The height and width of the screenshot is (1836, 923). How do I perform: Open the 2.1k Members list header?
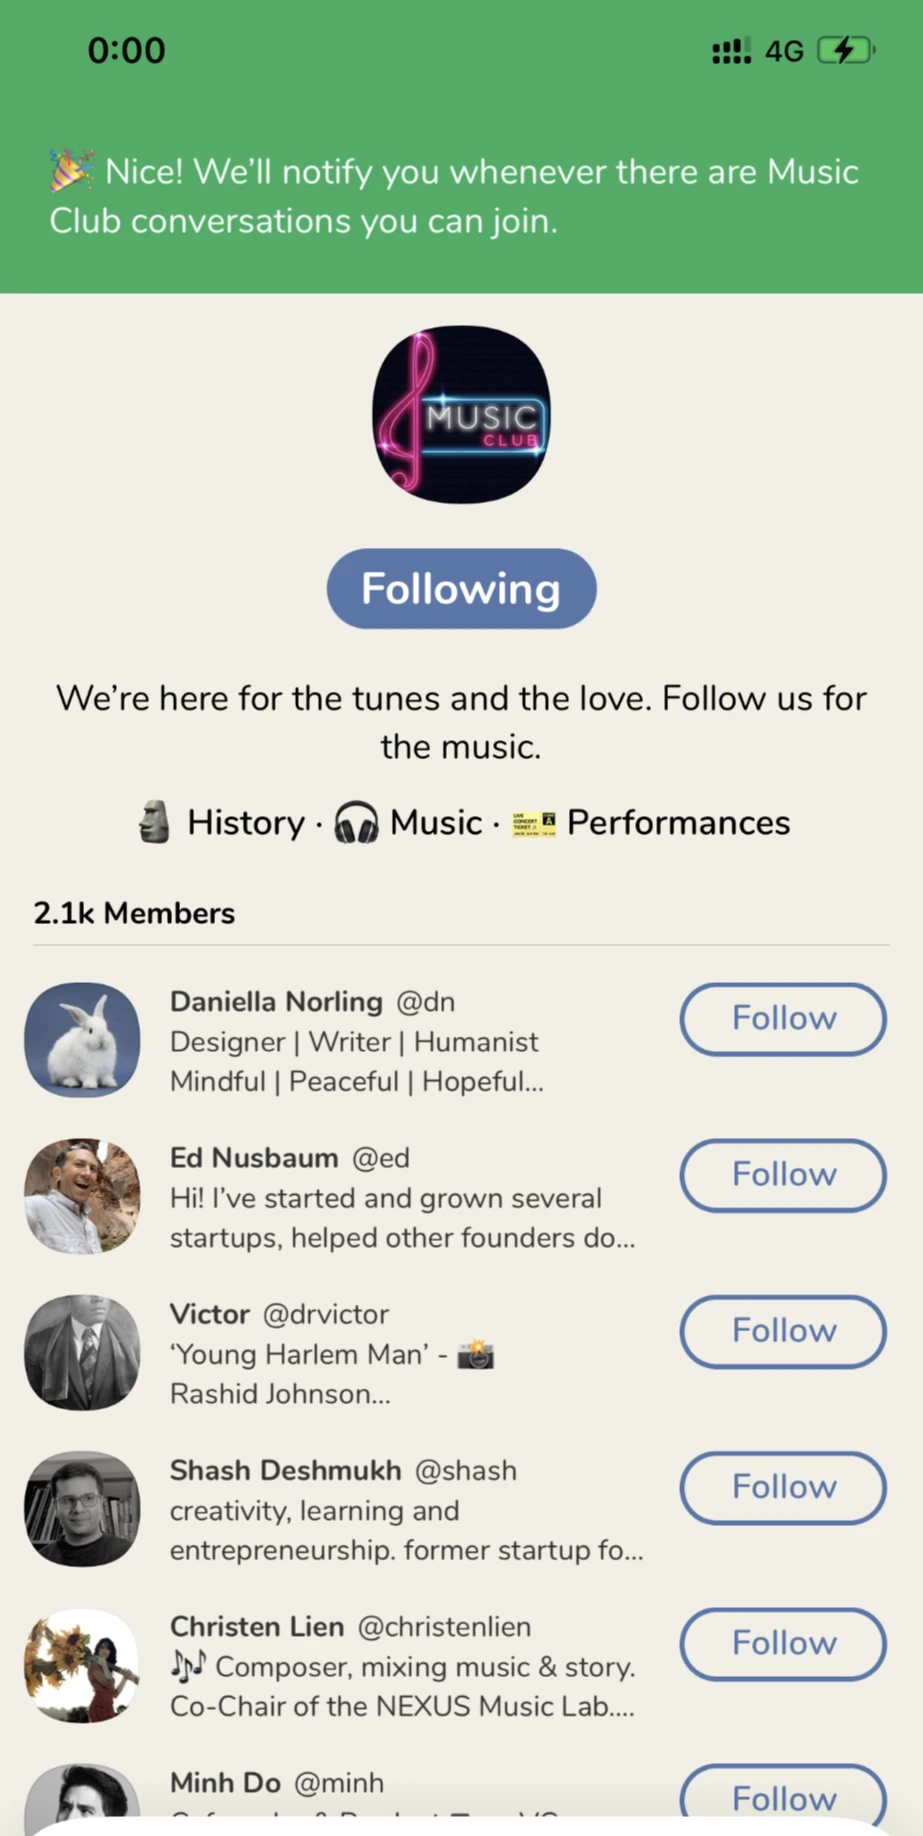pyautogui.click(x=134, y=913)
